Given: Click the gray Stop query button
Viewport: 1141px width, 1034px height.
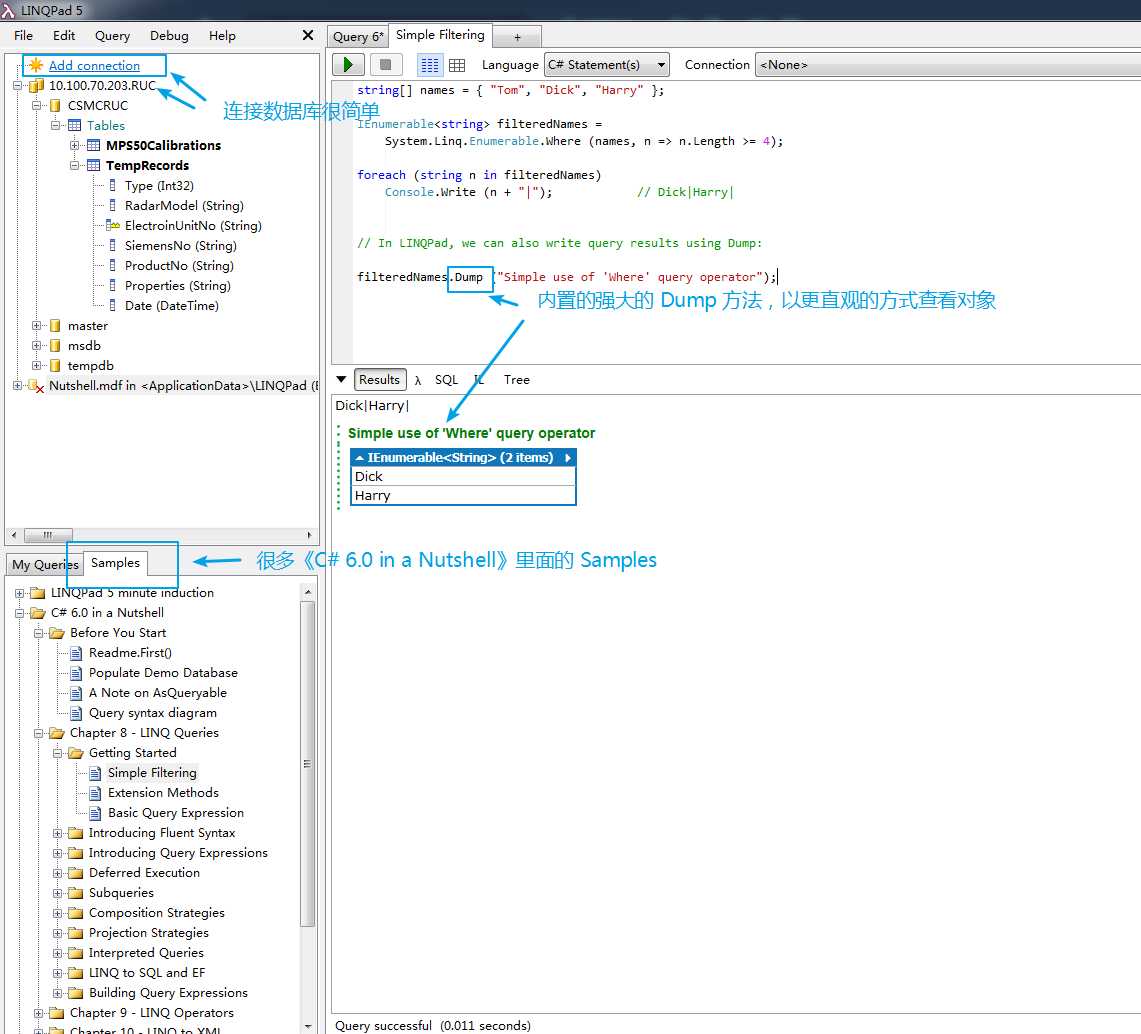Looking at the screenshot, I should [x=386, y=65].
